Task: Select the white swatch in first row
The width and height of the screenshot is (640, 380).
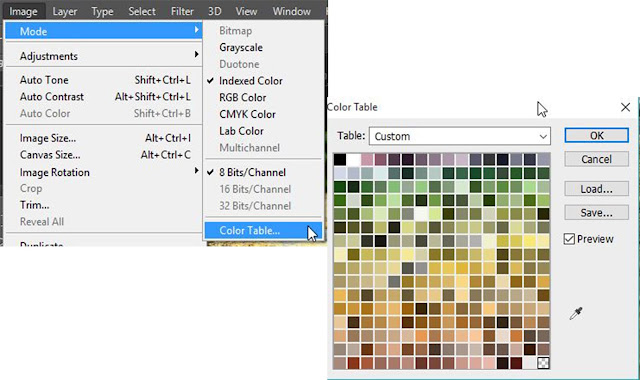Action: [x=353, y=160]
